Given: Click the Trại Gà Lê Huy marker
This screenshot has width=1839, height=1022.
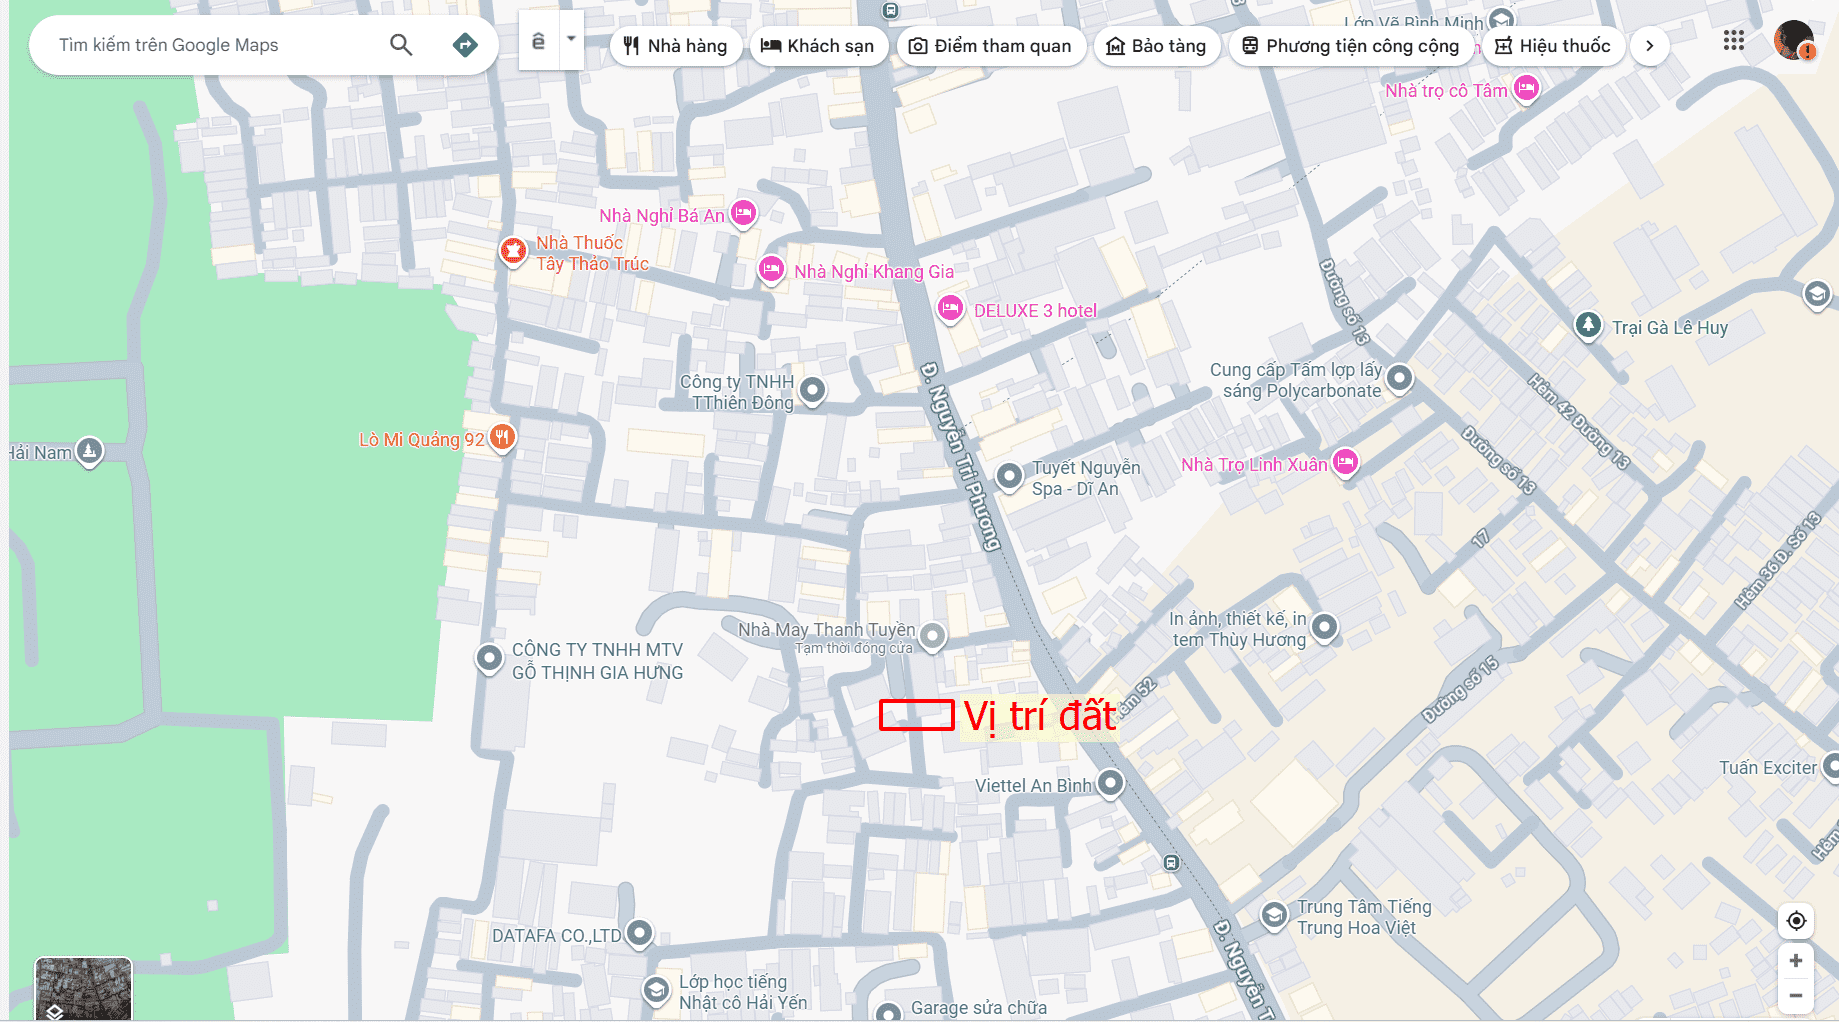Looking at the screenshot, I should point(1588,325).
